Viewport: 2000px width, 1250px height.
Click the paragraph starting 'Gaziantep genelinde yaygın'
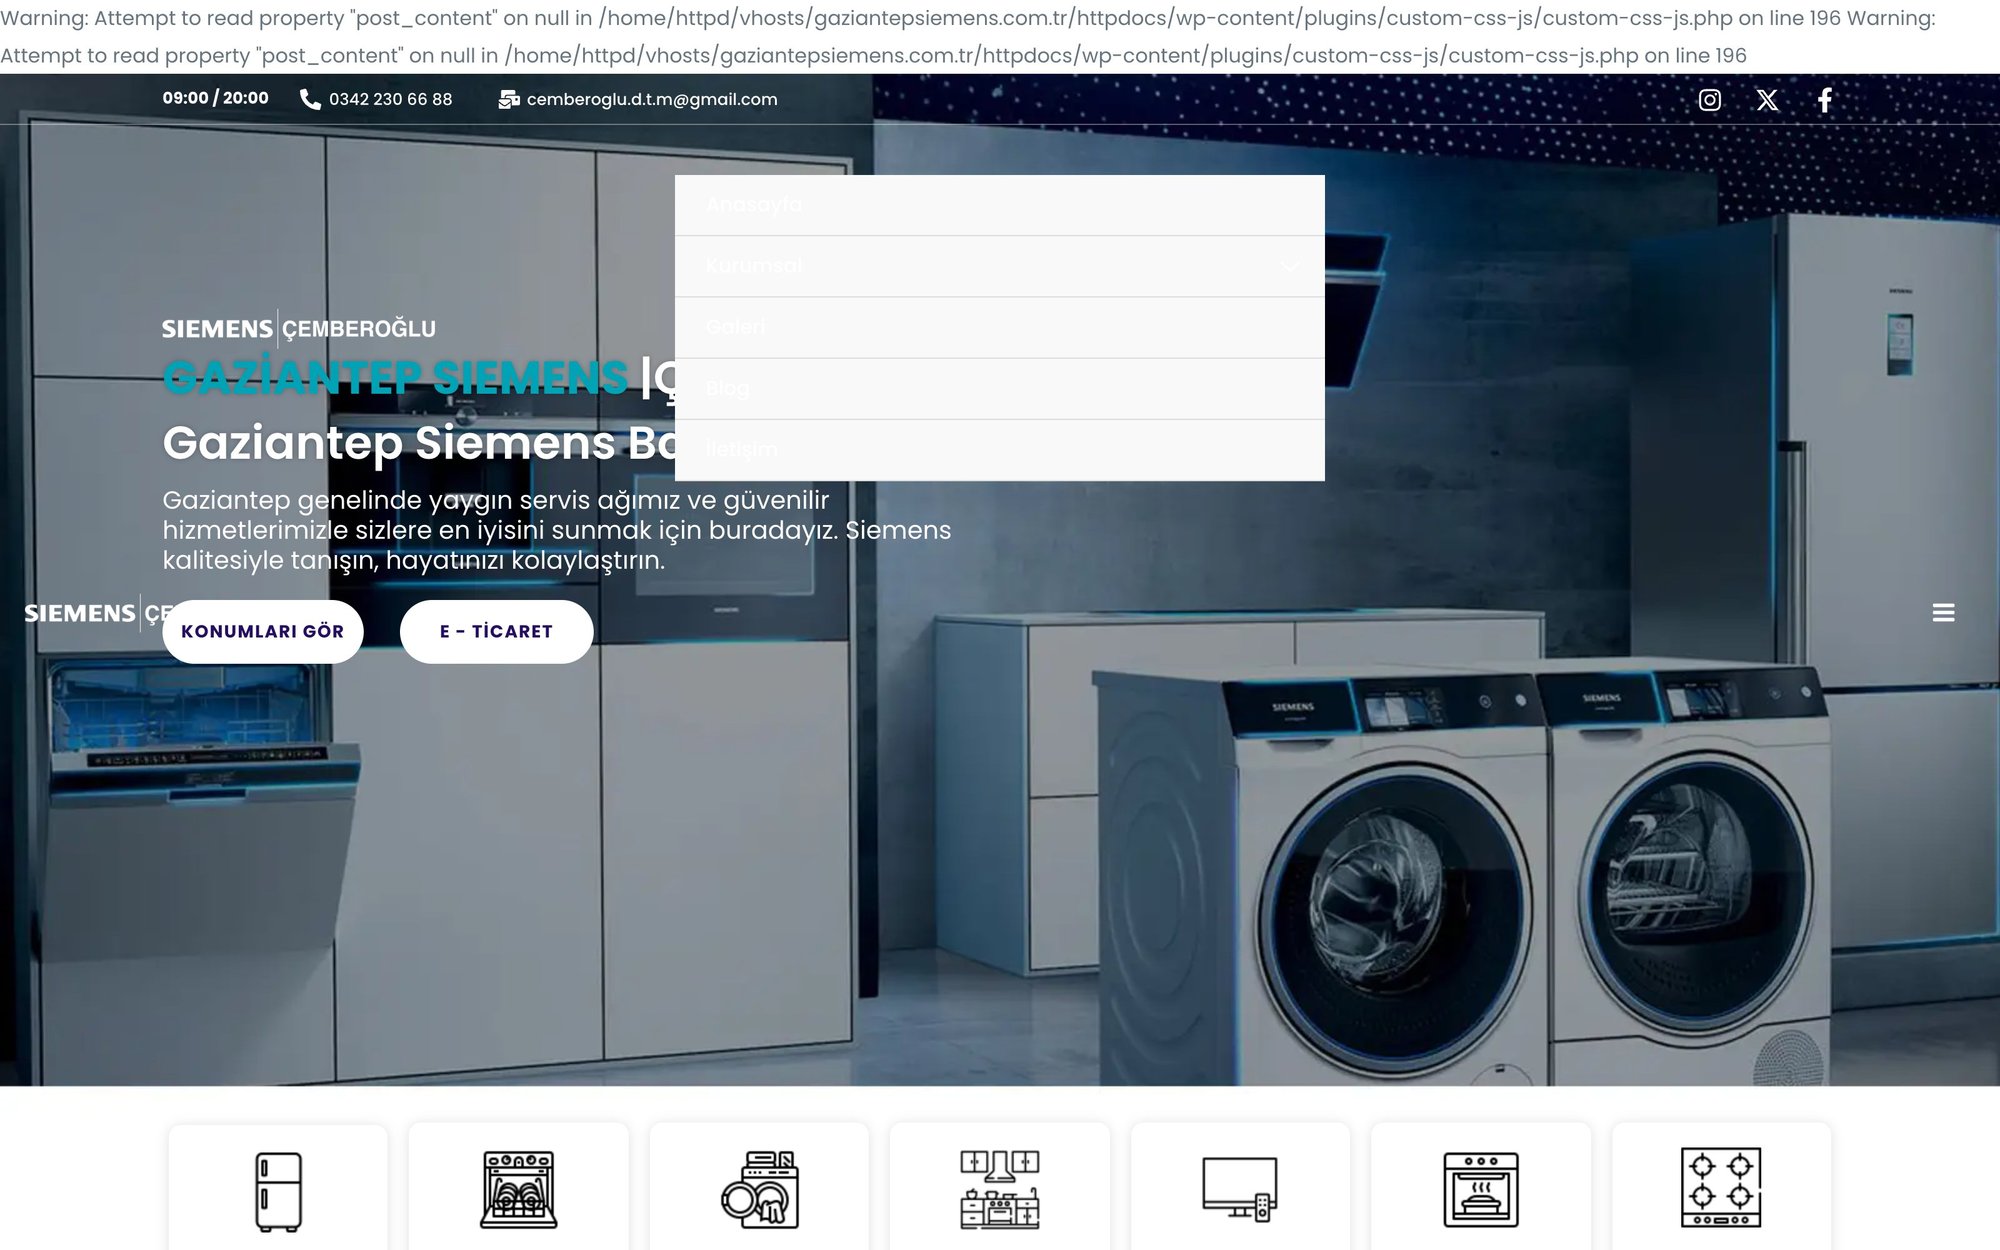tap(557, 530)
